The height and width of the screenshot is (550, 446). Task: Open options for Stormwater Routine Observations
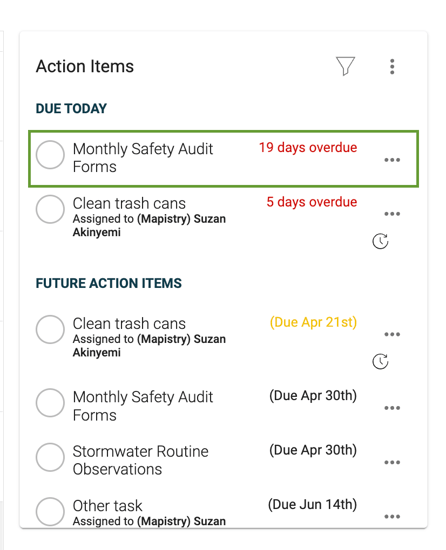(x=392, y=462)
